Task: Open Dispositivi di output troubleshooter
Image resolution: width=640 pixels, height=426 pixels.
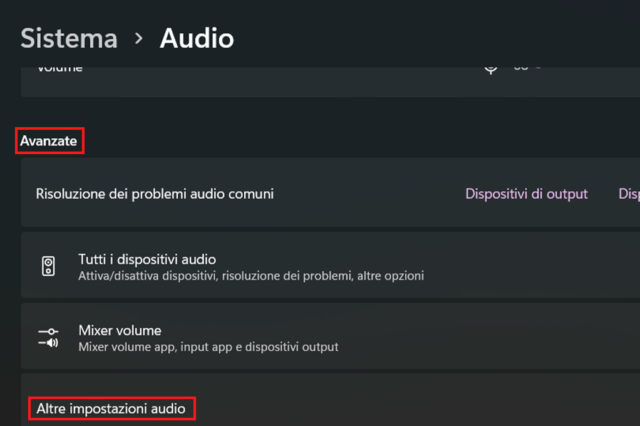Action: [526, 194]
